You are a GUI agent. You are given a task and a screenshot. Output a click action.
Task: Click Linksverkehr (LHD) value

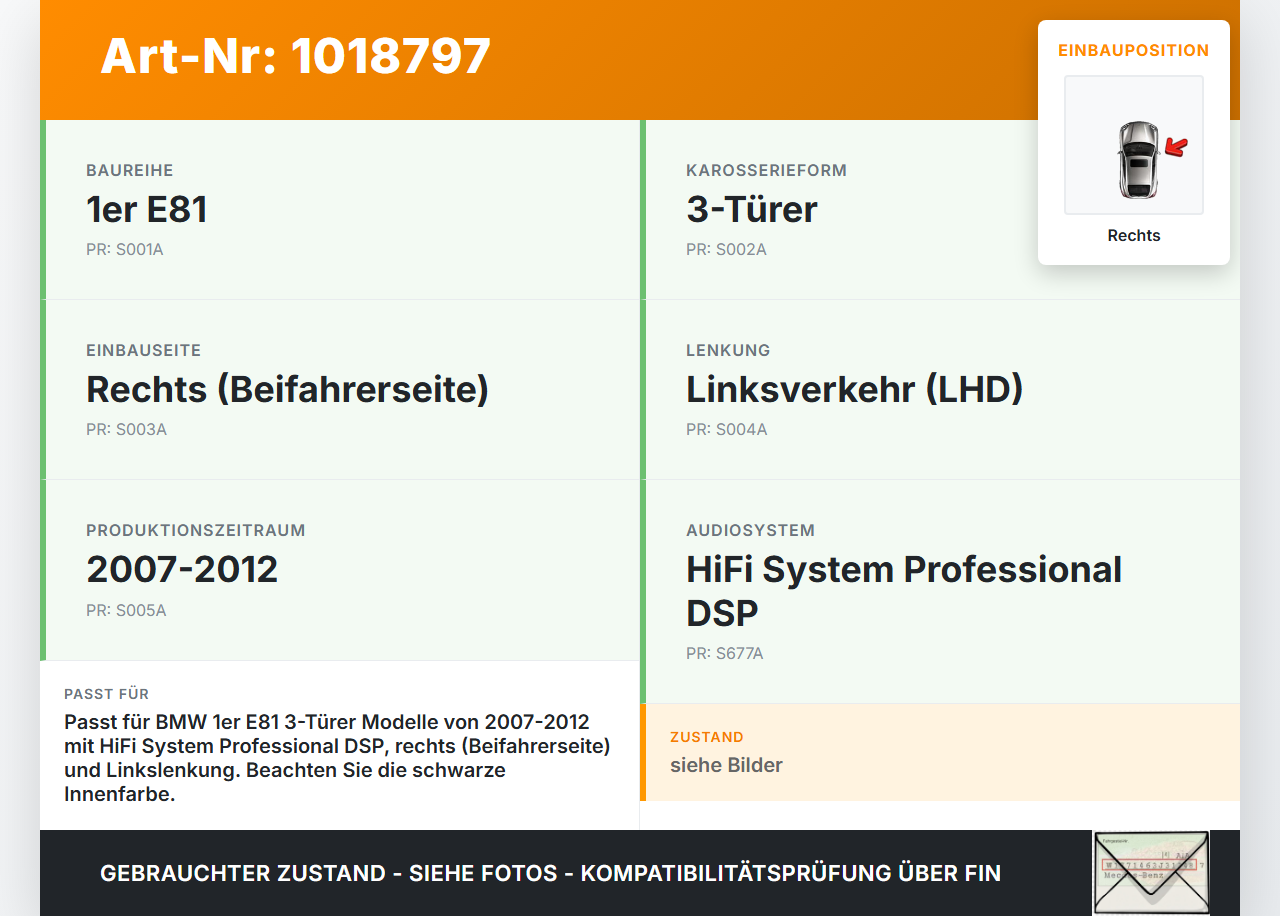click(855, 389)
